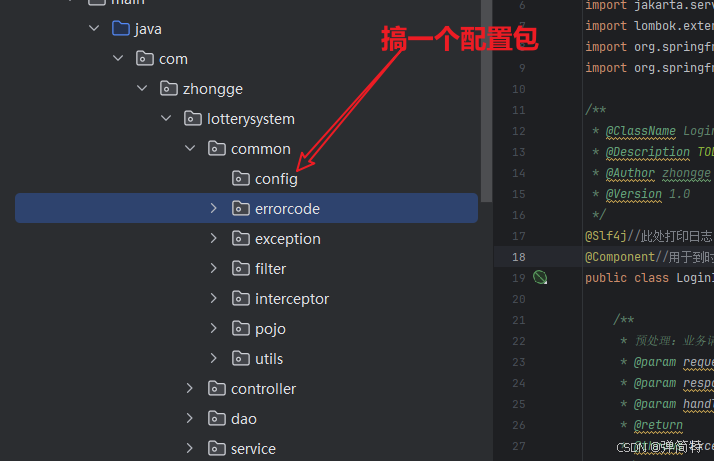Click the interceptor package folder icon
714x461 pixels.
click(x=240, y=299)
